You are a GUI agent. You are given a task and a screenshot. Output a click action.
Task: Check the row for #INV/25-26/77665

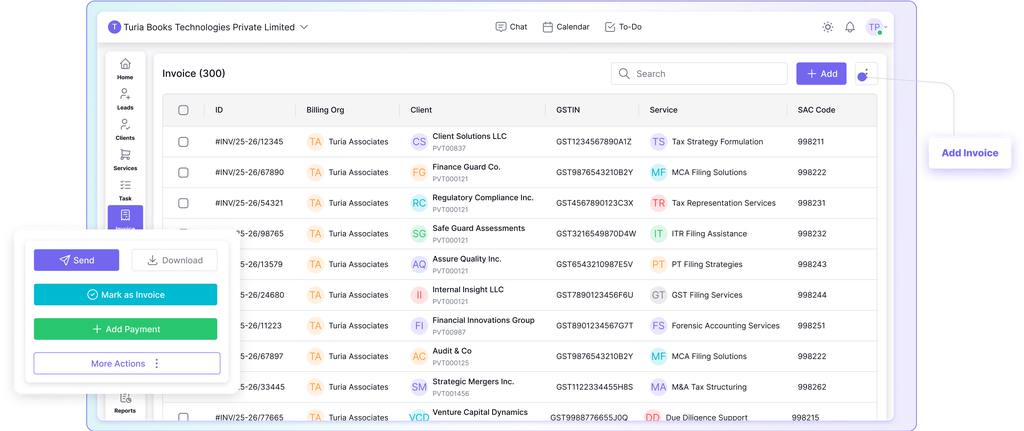coord(184,417)
